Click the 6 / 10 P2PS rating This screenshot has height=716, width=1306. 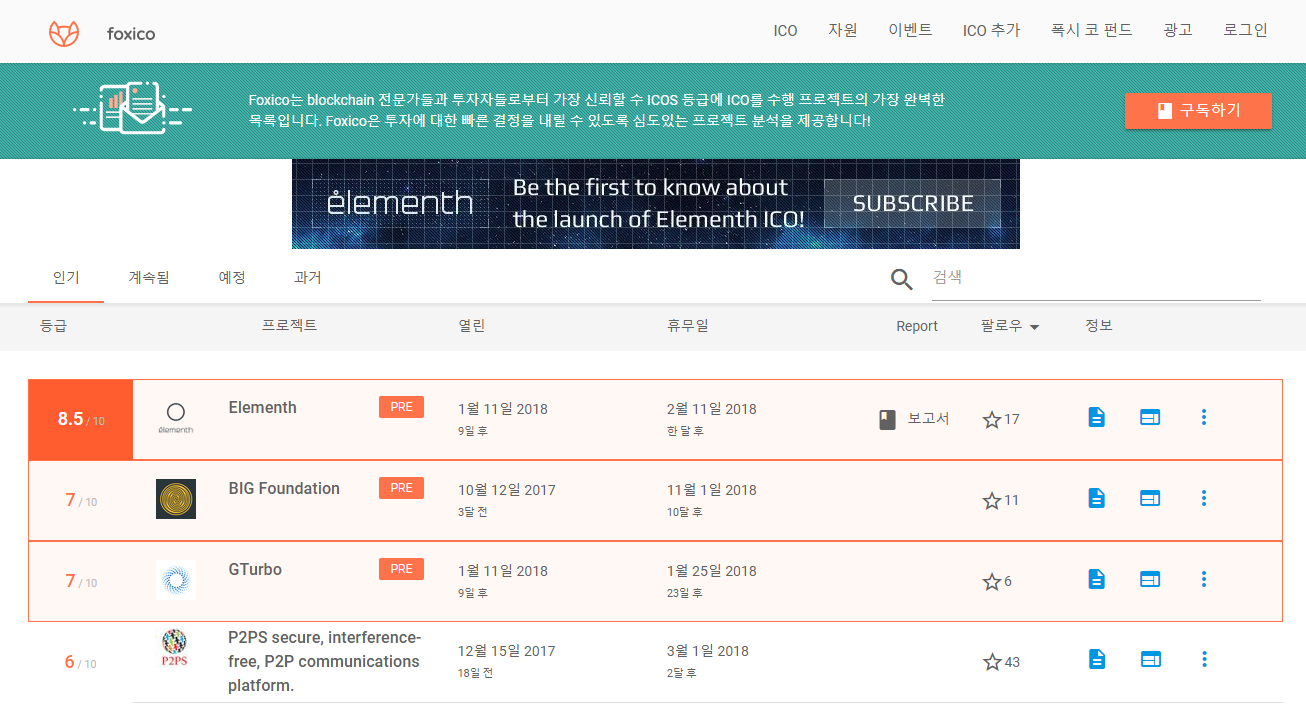pyautogui.click(x=80, y=662)
